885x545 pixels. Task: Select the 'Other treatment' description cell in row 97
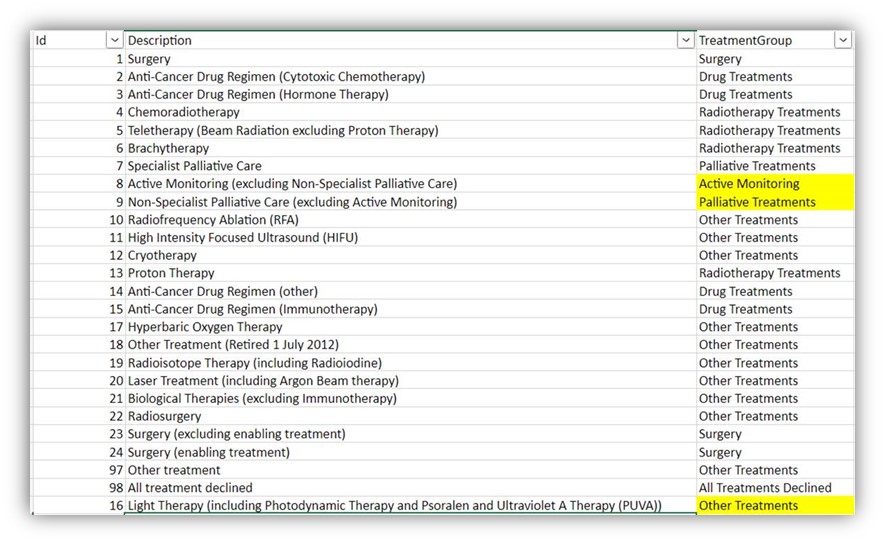click(410, 470)
